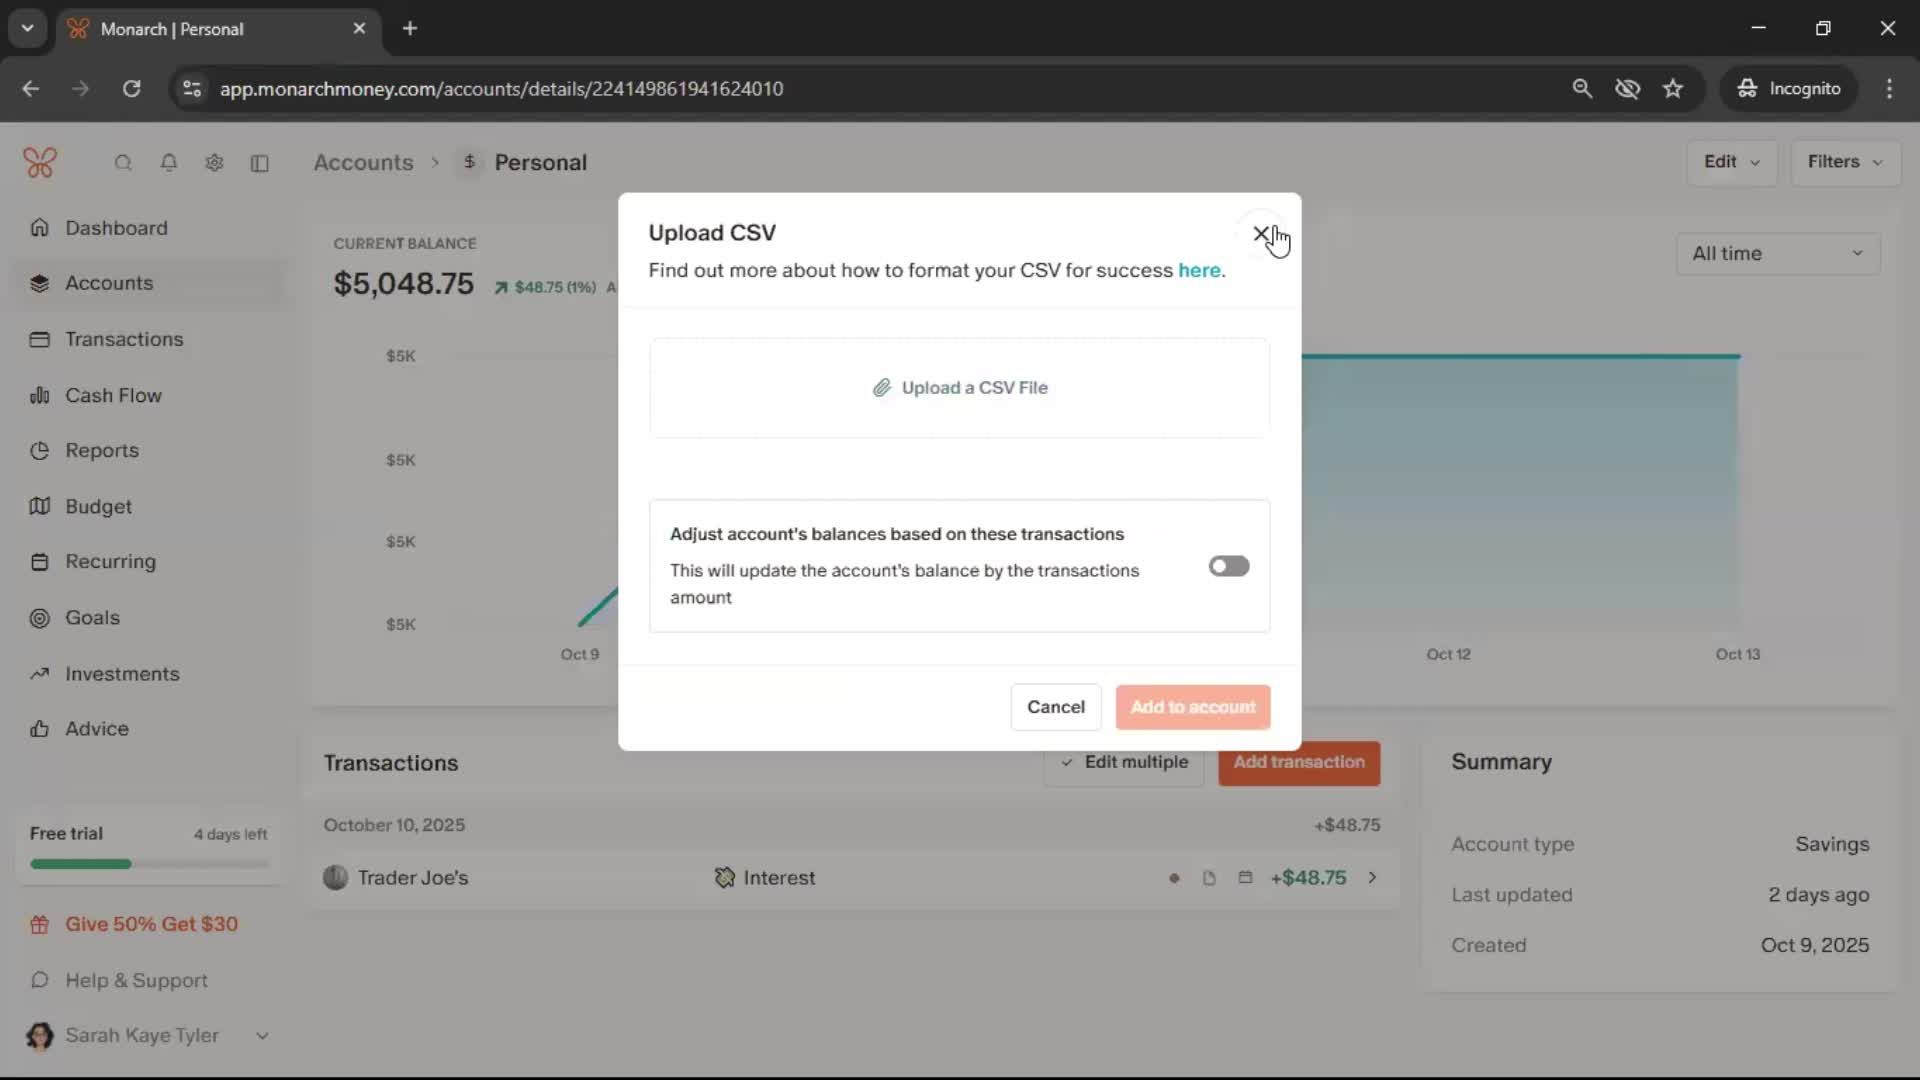The width and height of the screenshot is (1920, 1080).
Task: Open settings gear icon in sidebar header
Action: click(x=214, y=163)
